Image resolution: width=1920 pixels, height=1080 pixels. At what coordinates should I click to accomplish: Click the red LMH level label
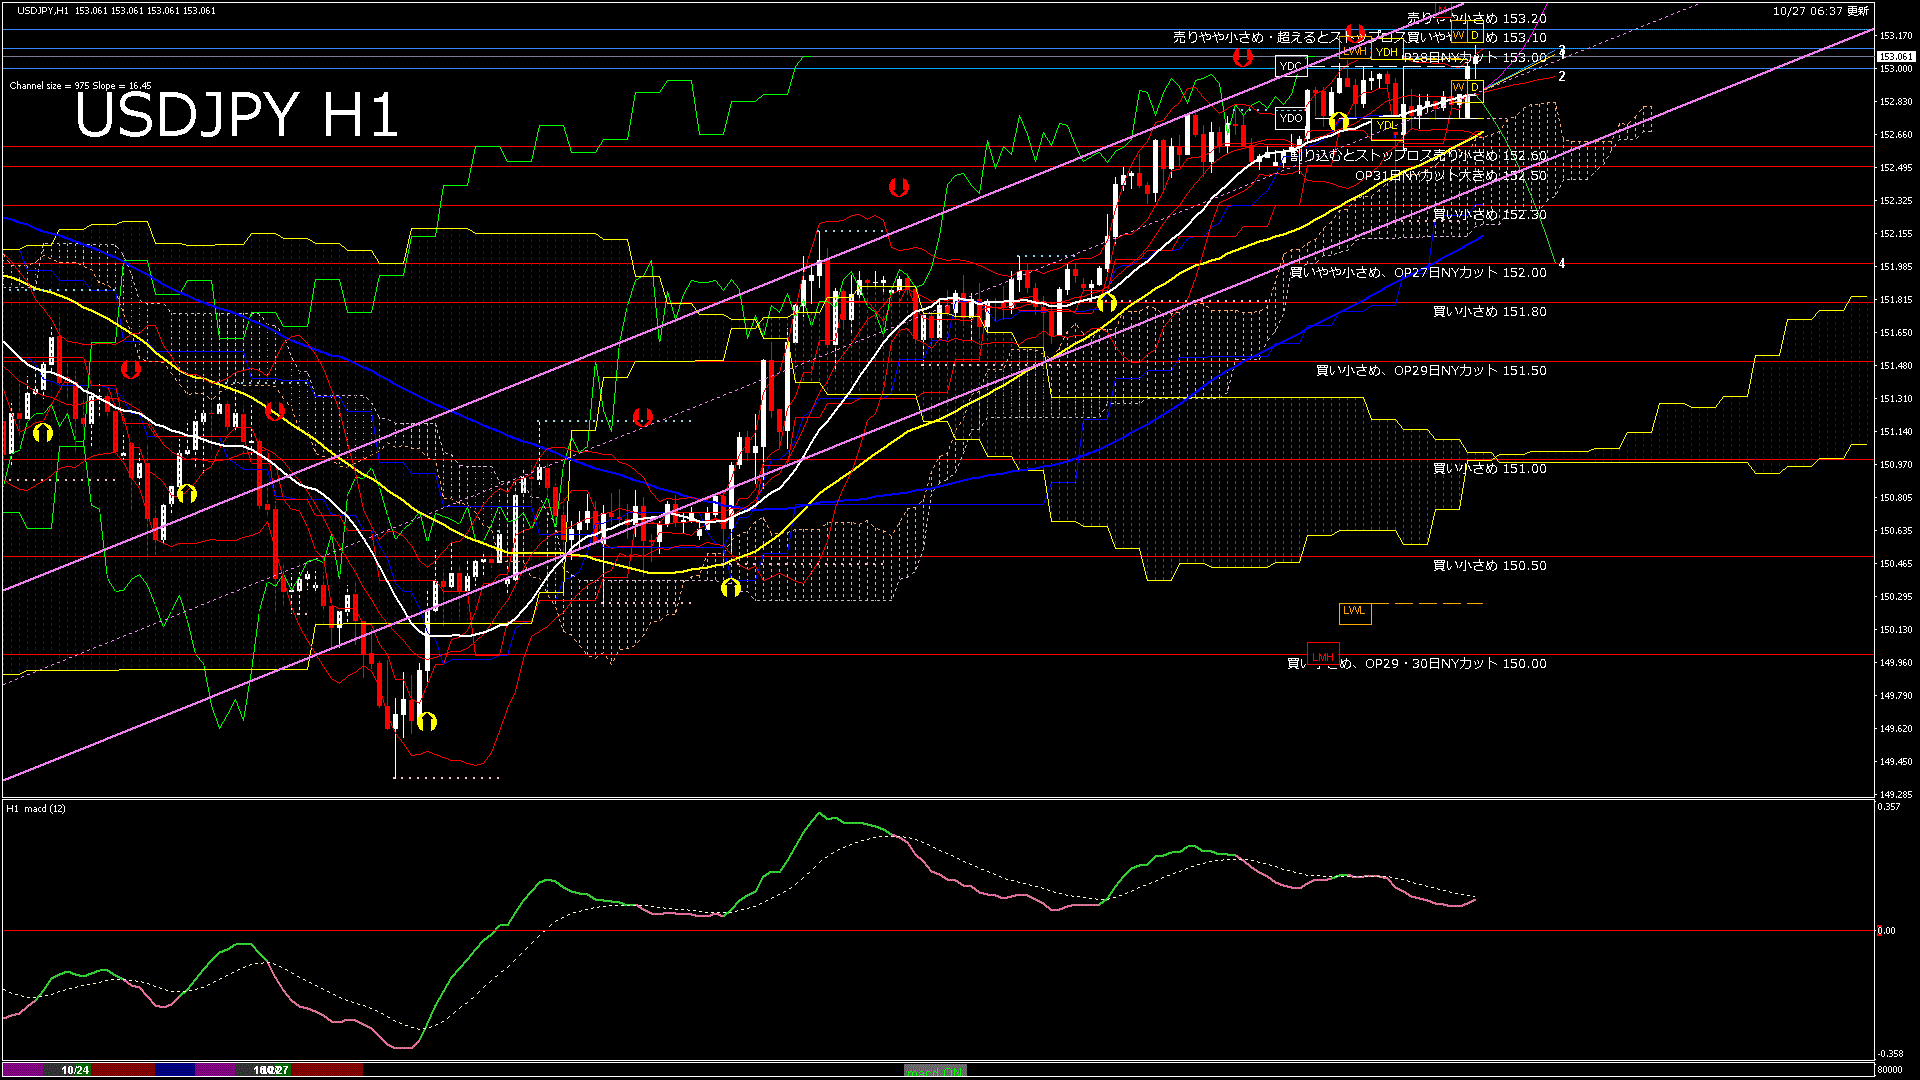(1323, 657)
